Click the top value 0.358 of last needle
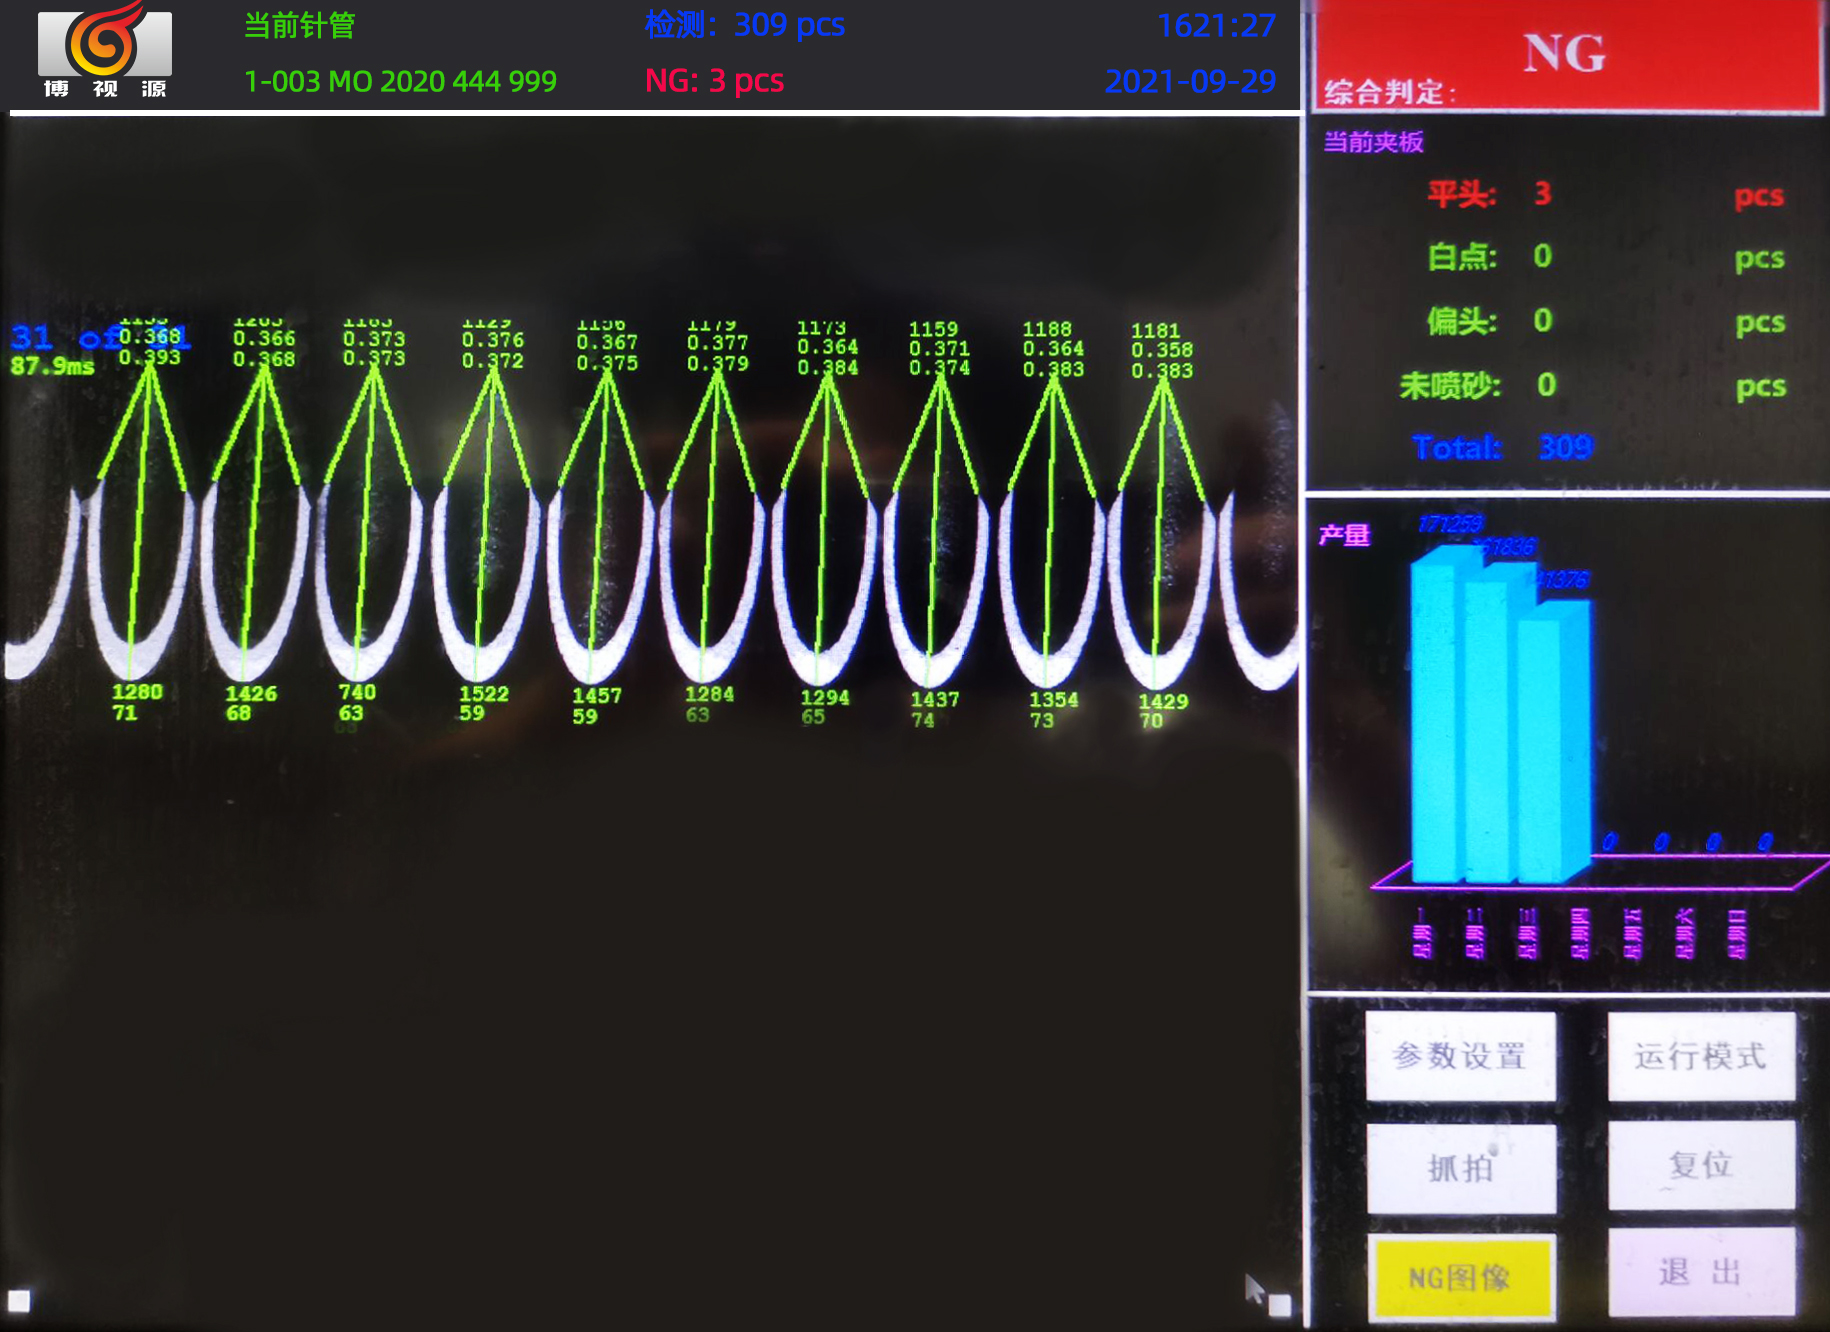The image size is (1830, 1332). pos(1162,350)
